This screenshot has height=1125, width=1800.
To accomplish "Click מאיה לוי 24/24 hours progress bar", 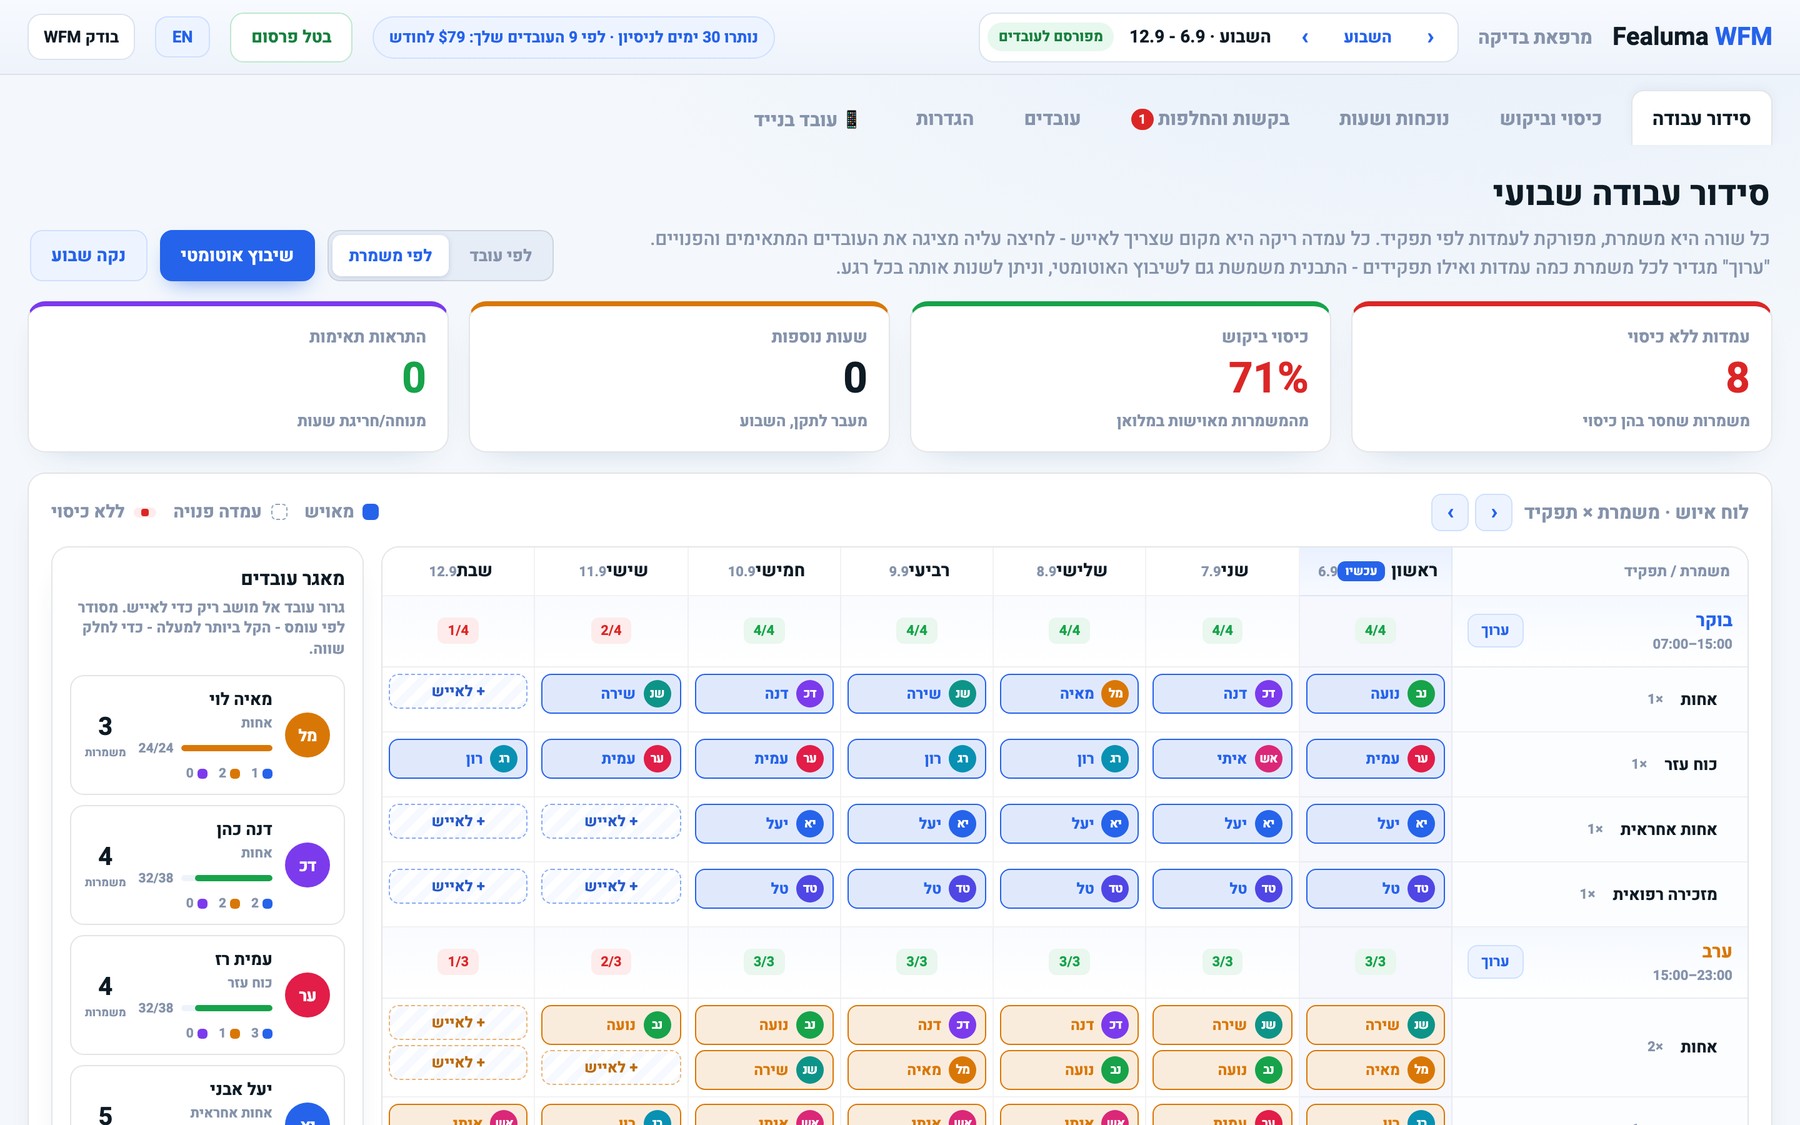I will (227, 748).
